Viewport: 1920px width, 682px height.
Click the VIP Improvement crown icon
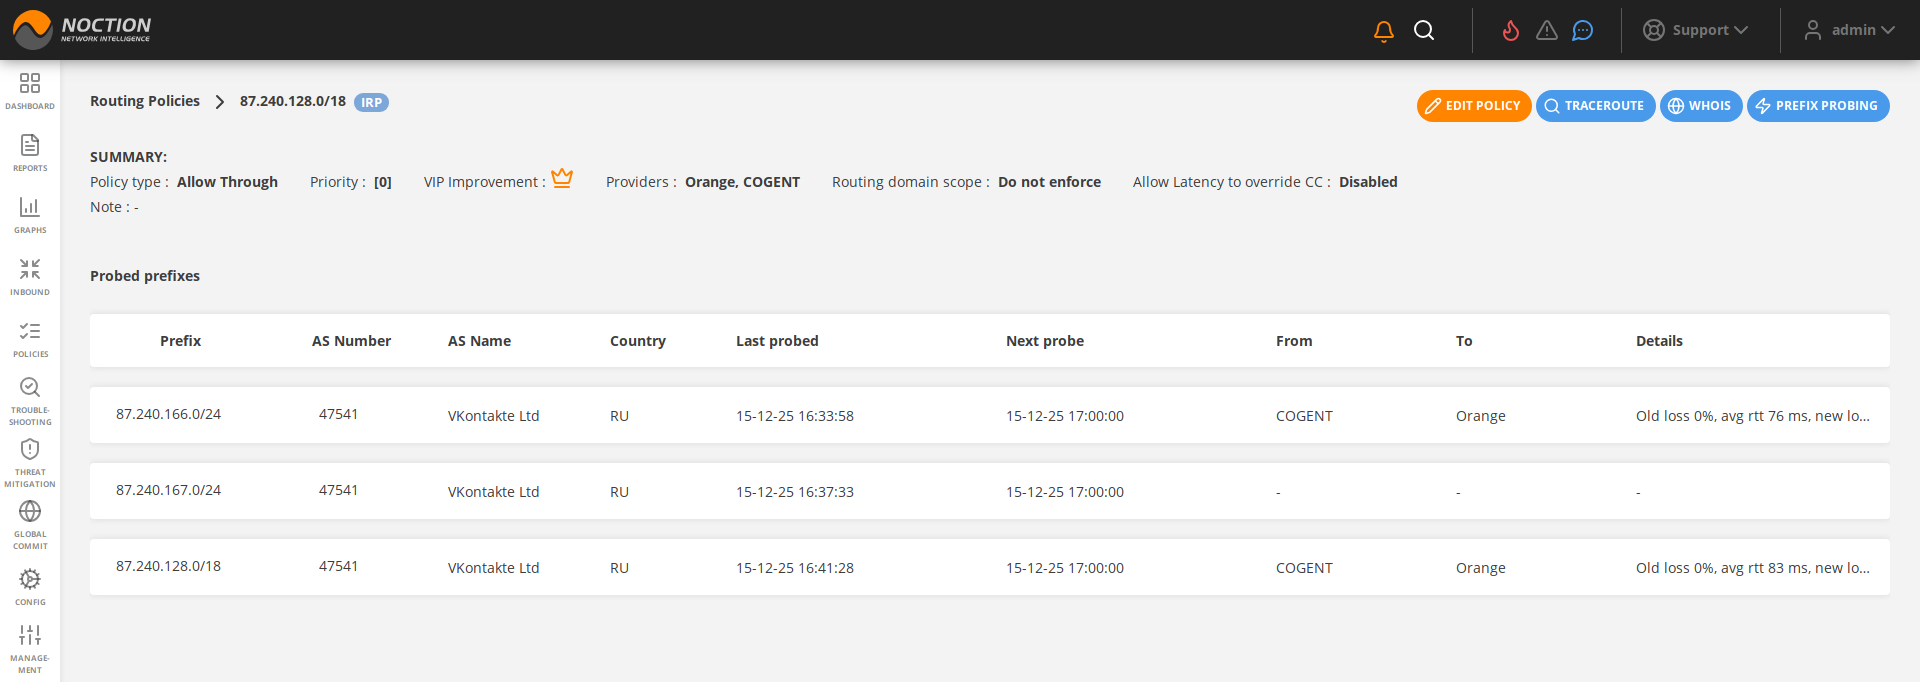click(562, 179)
